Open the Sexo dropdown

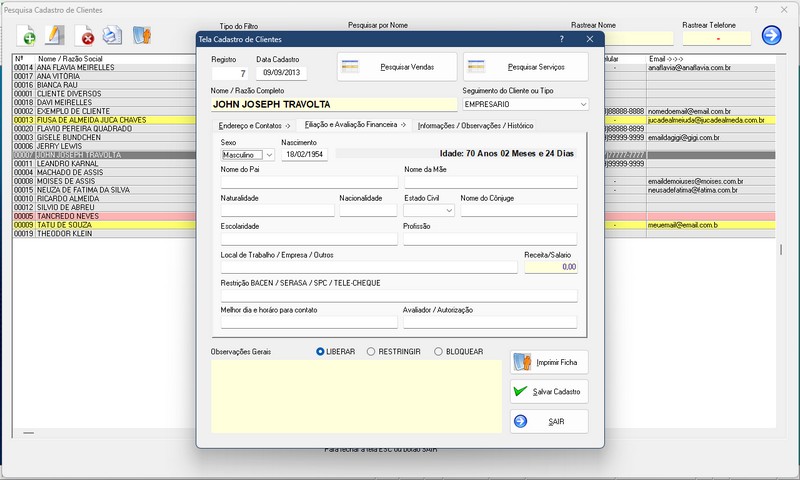[x=269, y=155]
